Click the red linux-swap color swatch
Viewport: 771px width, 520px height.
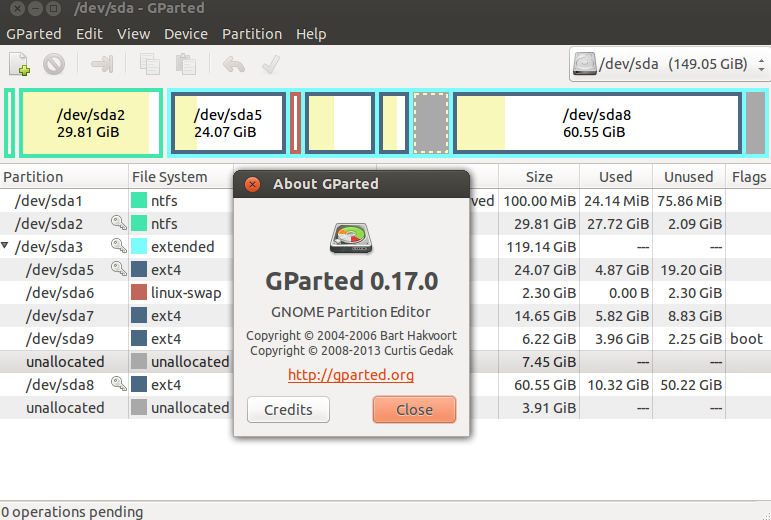[x=139, y=292]
